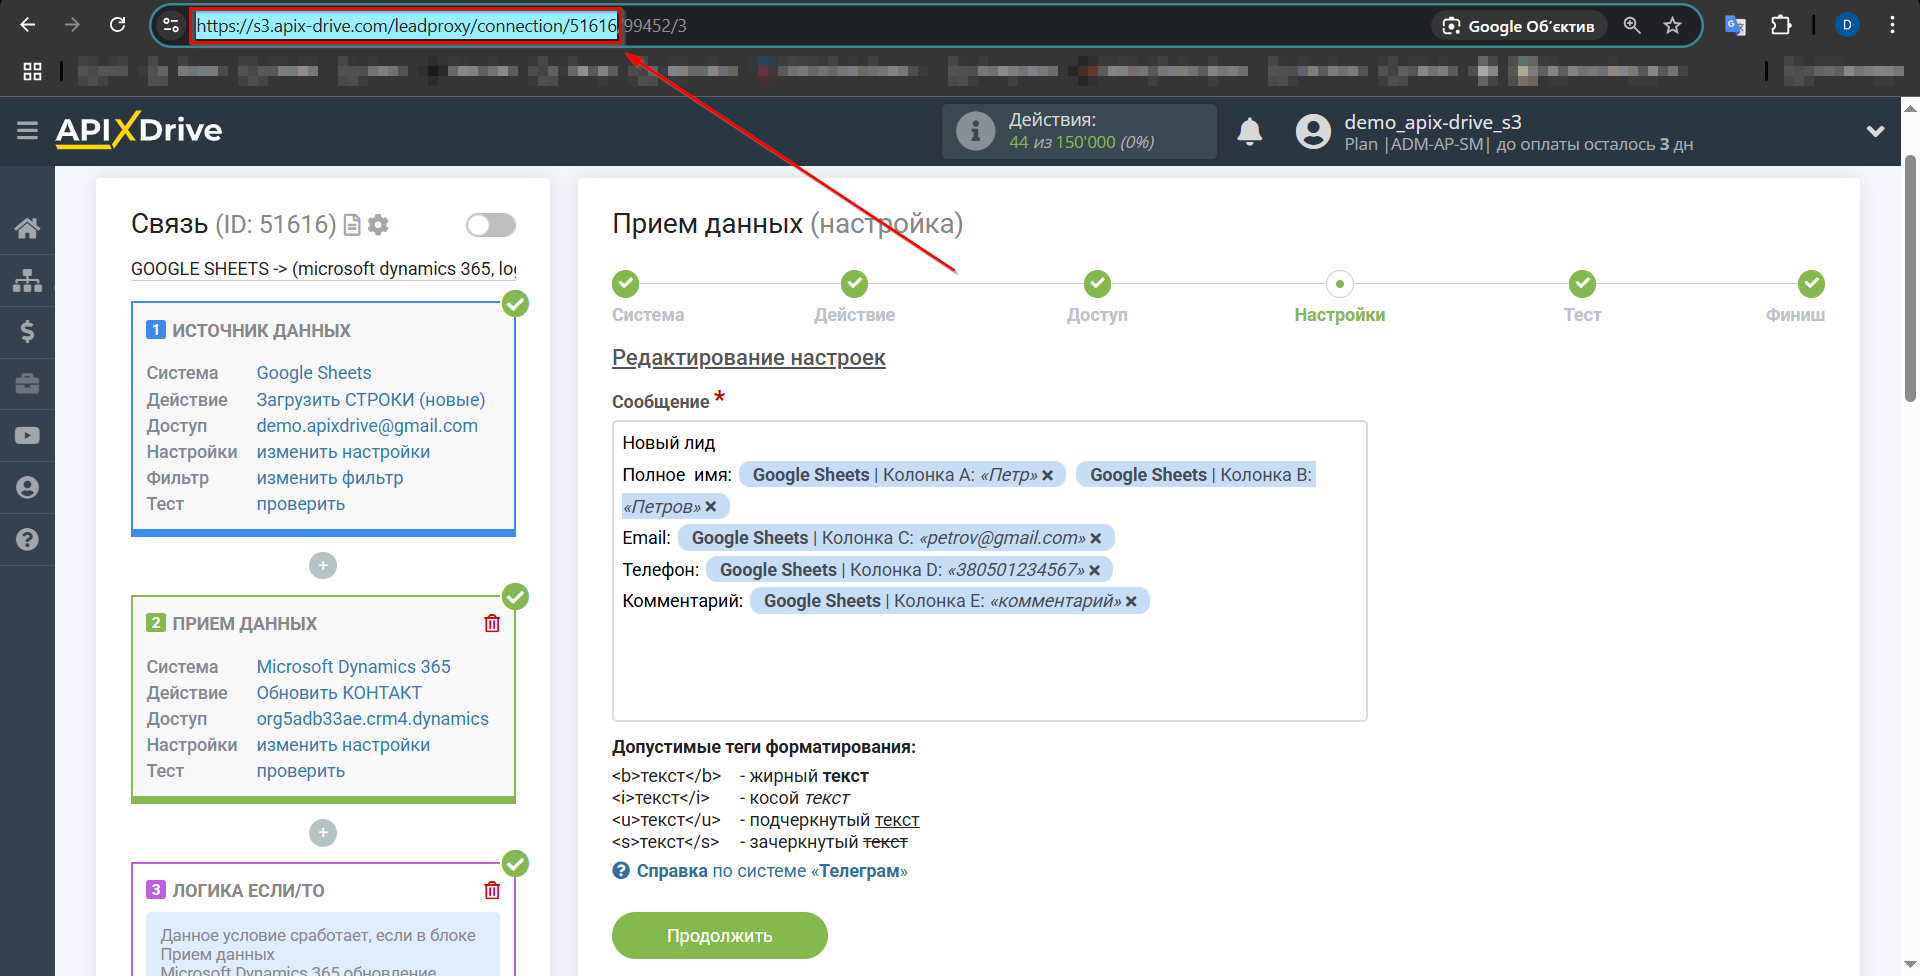1920x976 pixels.
Task: Add a step after the data source block
Action: point(323,566)
